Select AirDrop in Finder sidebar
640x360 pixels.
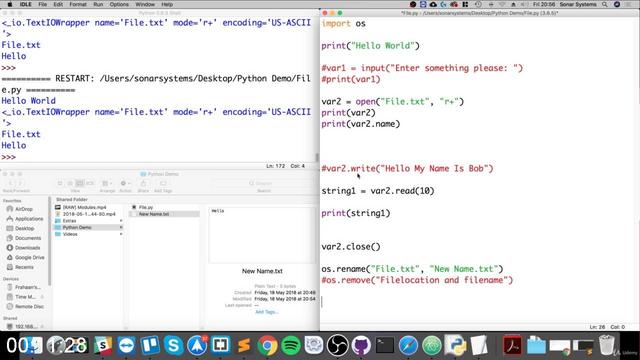(x=24, y=209)
